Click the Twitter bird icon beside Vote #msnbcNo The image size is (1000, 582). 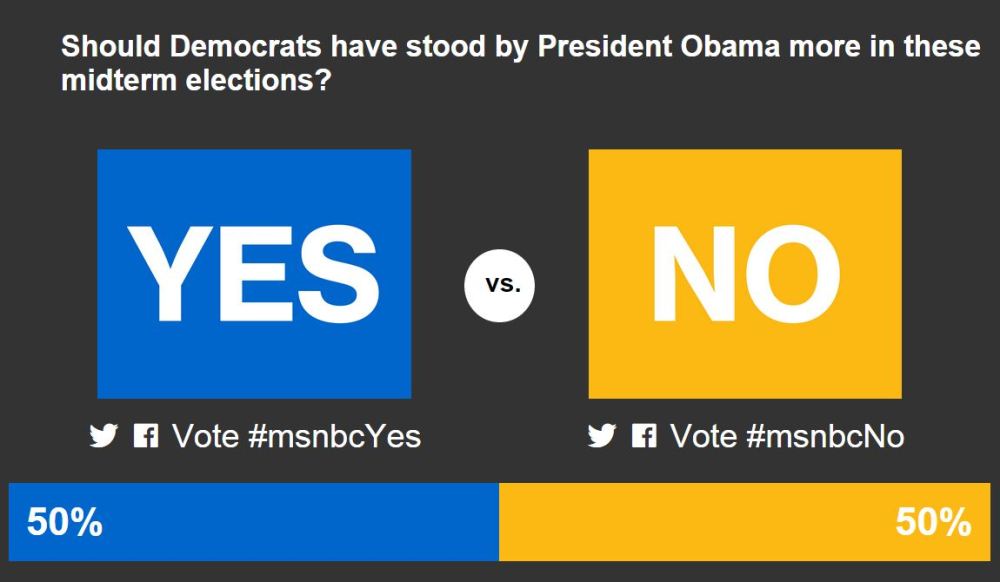[x=602, y=436]
